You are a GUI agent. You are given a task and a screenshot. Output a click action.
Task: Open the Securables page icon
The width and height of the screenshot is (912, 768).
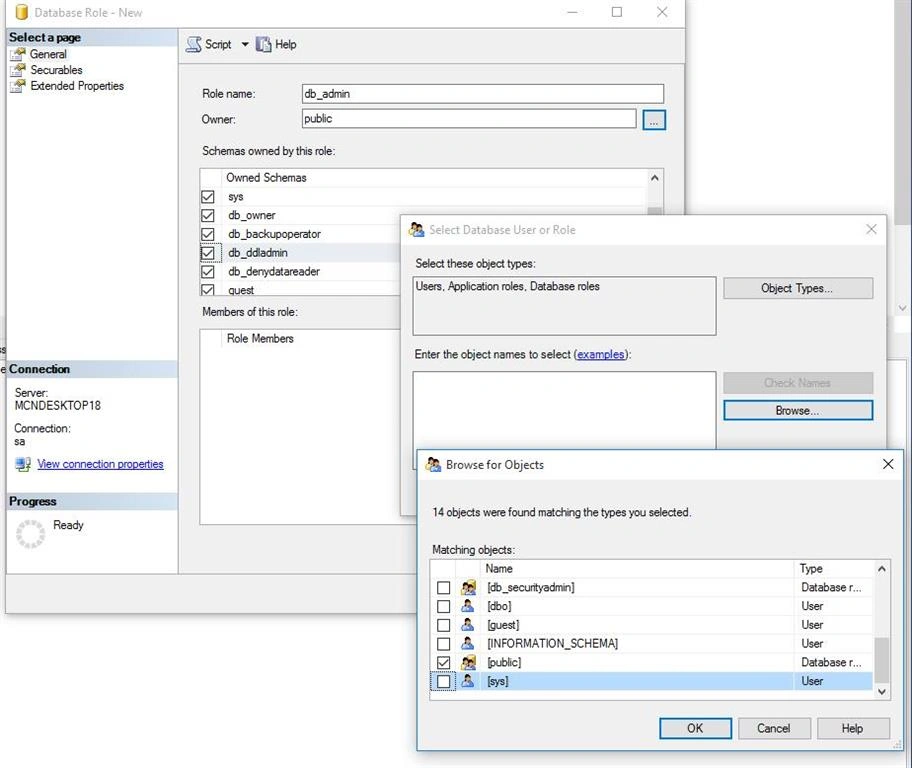coord(18,70)
